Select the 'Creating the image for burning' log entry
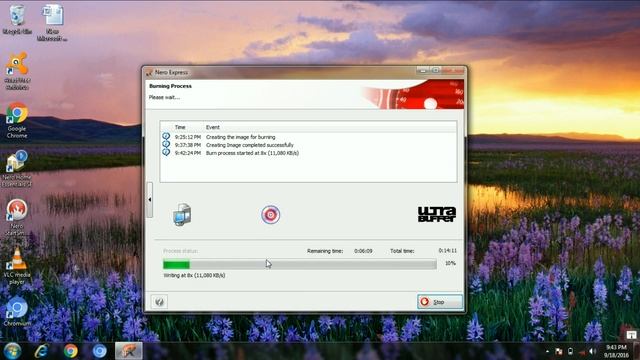The height and width of the screenshot is (360, 640). tap(240, 137)
